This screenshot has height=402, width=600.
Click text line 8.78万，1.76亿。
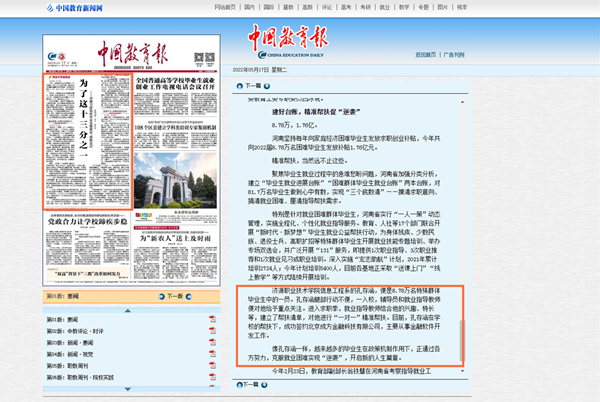point(295,125)
